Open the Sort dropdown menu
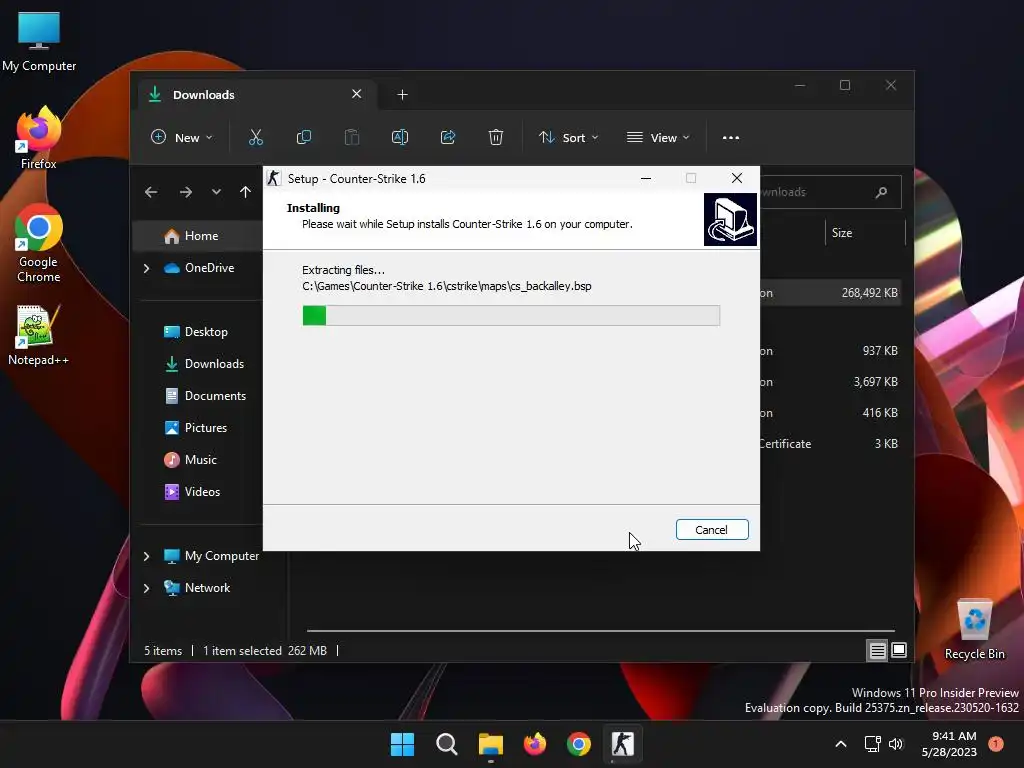 point(568,138)
